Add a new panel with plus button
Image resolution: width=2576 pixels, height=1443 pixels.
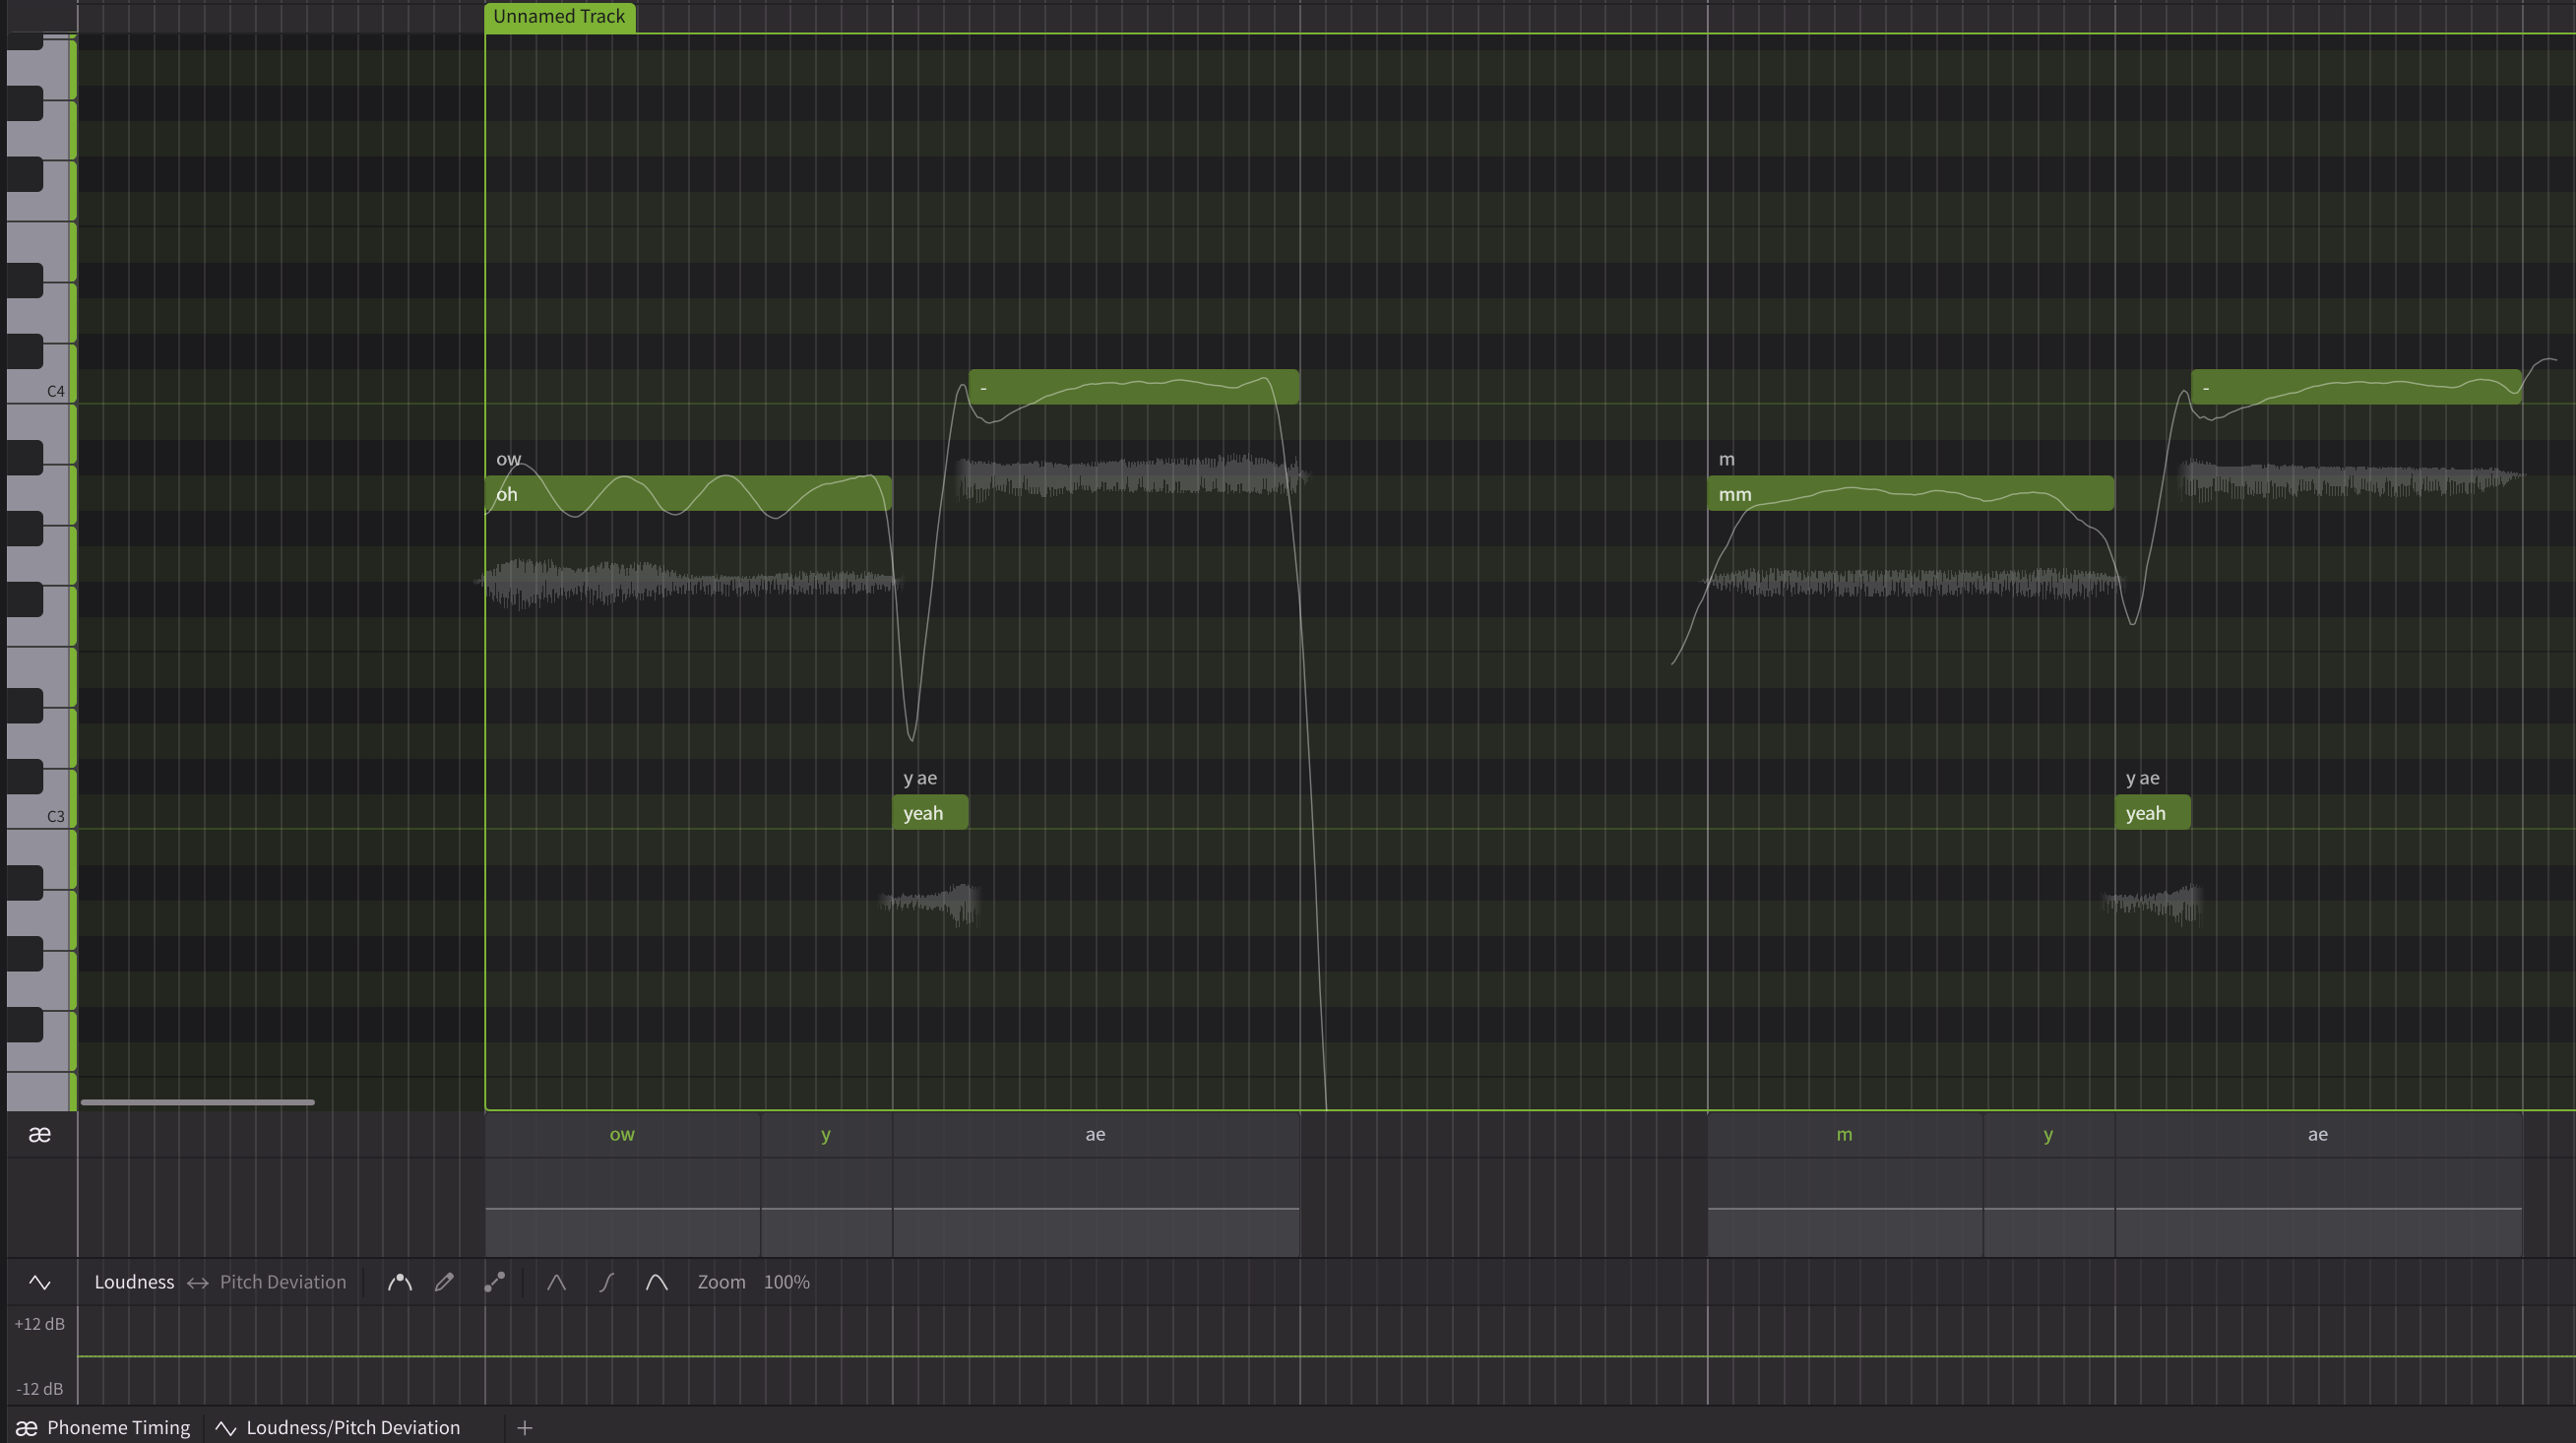pos(525,1428)
